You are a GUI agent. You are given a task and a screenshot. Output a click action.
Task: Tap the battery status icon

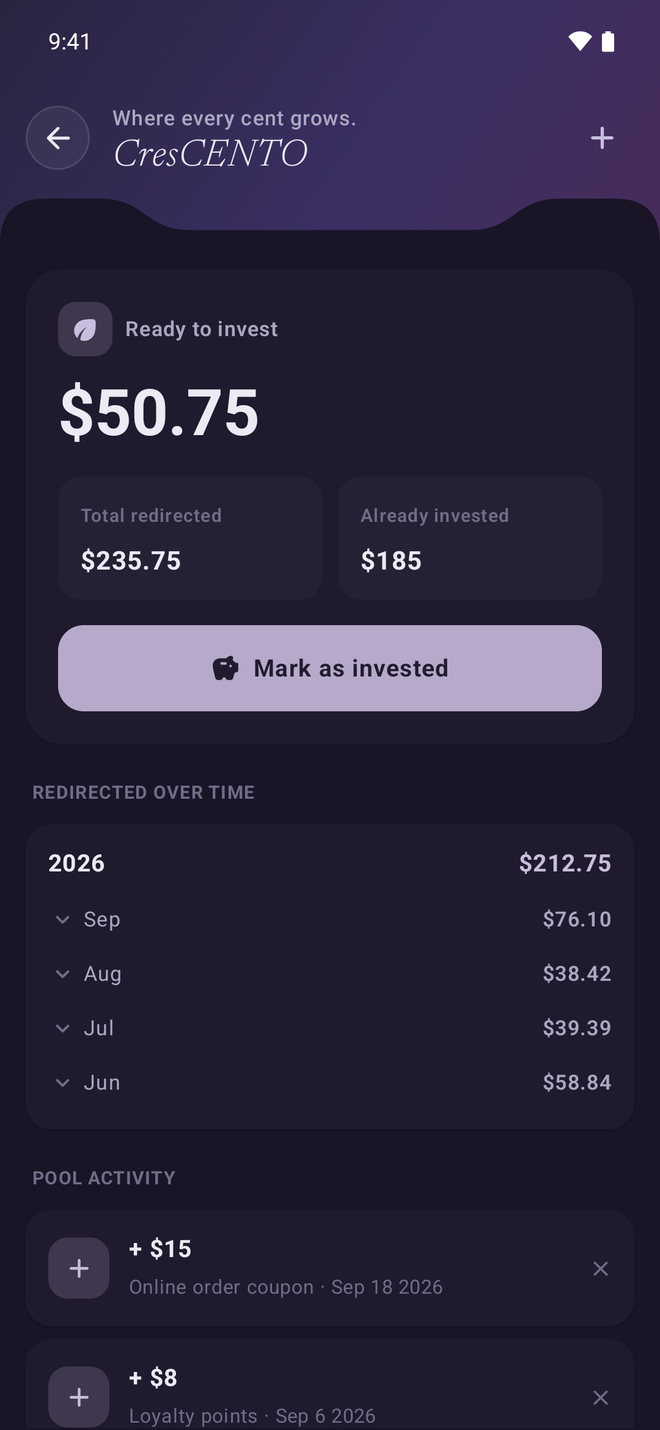(608, 41)
